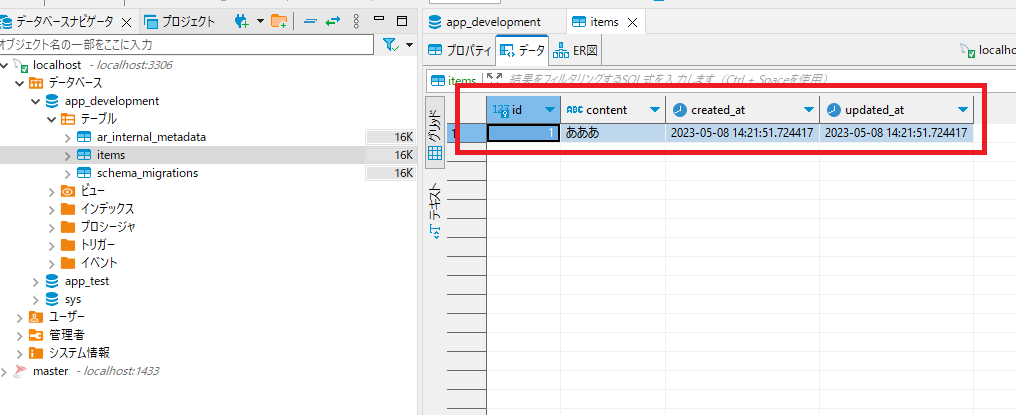
Task: Expand the プロシージャ folder
Action: [x=52, y=227]
